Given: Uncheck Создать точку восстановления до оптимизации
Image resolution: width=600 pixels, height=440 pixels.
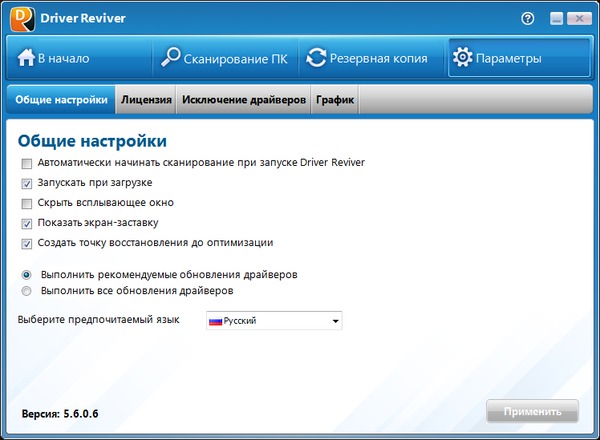Looking at the screenshot, I should click(27, 243).
